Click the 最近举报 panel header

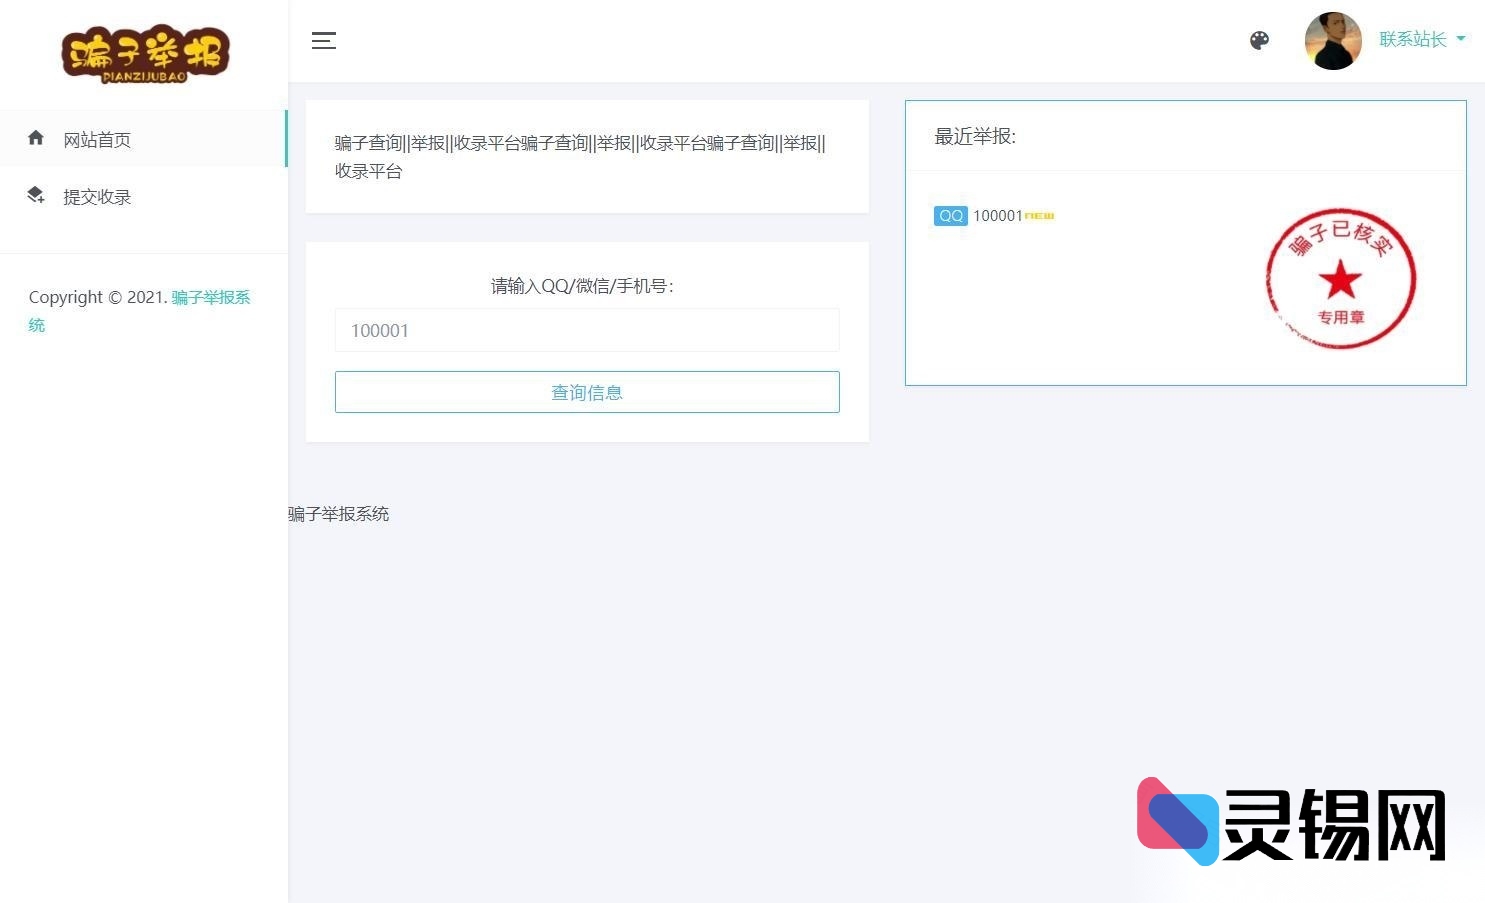[x=975, y=137]
